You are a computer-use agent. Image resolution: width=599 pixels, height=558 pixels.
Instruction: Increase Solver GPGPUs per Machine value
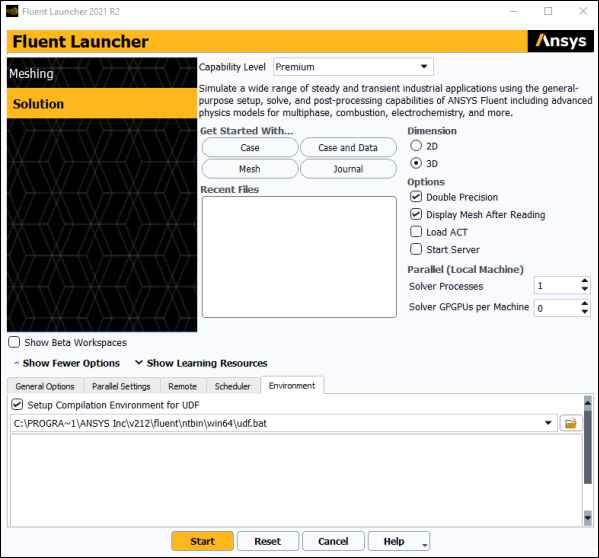pyautogui.click(x=584, y=304)
